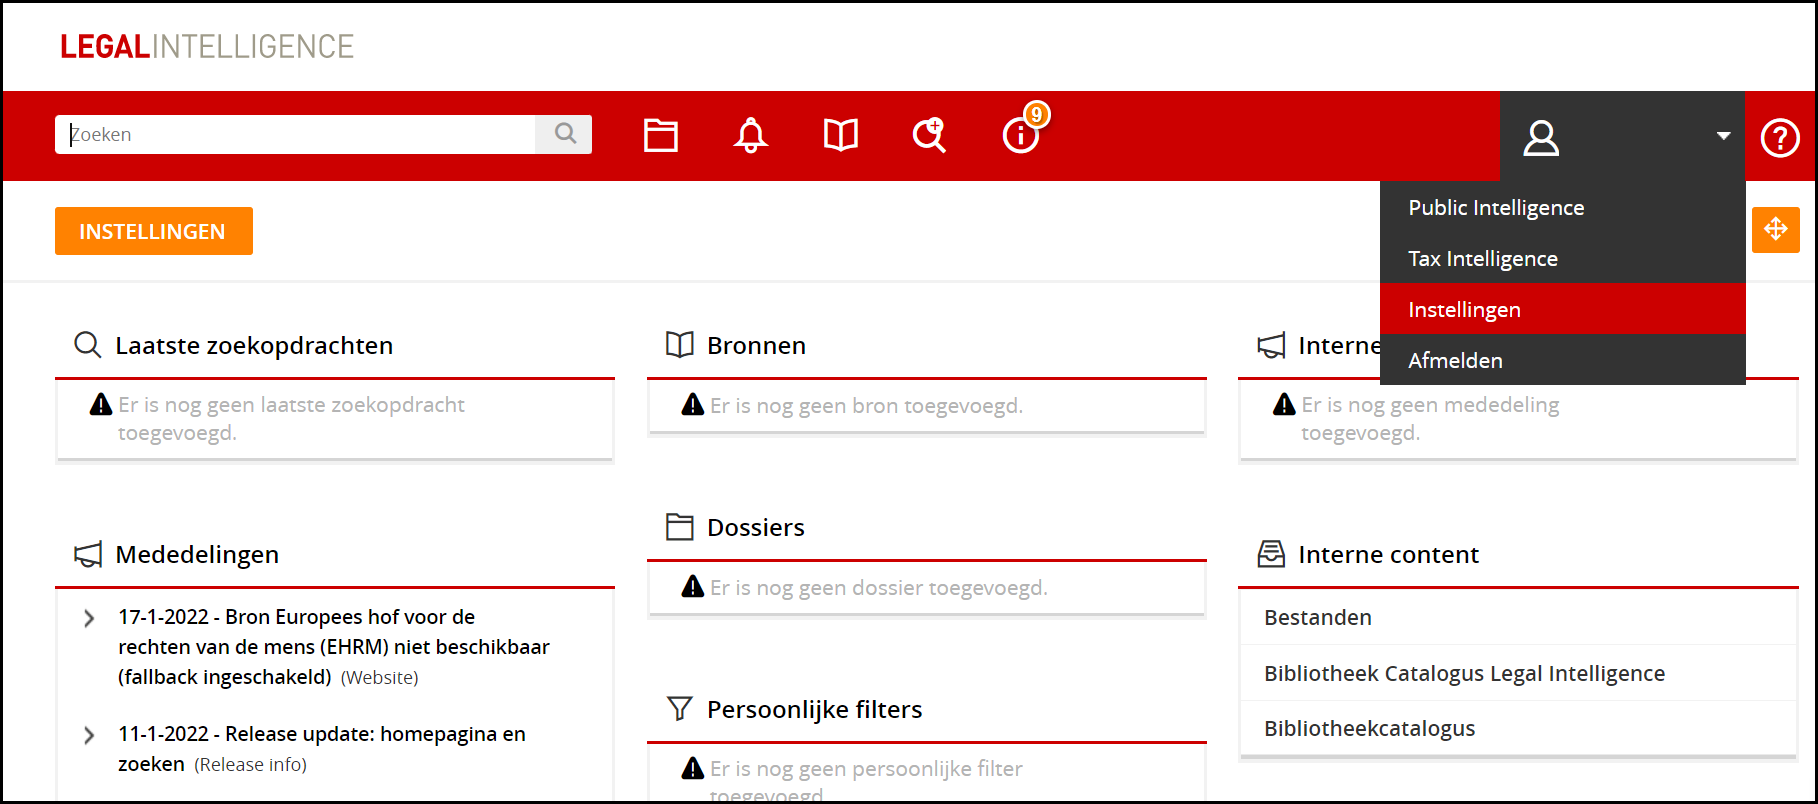Click the Dossiers widget heading

pyautogui.click(x=755, y=527)
